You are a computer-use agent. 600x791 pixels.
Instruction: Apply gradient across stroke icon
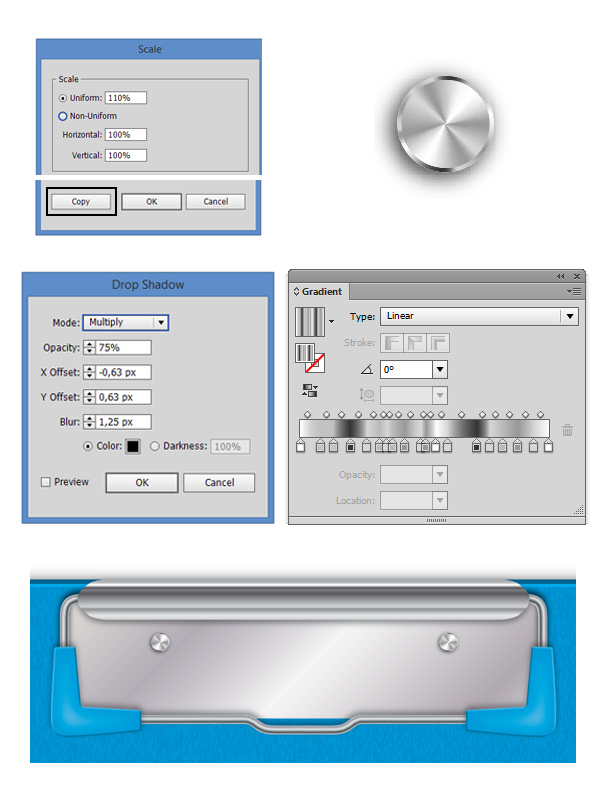point(438,343)
